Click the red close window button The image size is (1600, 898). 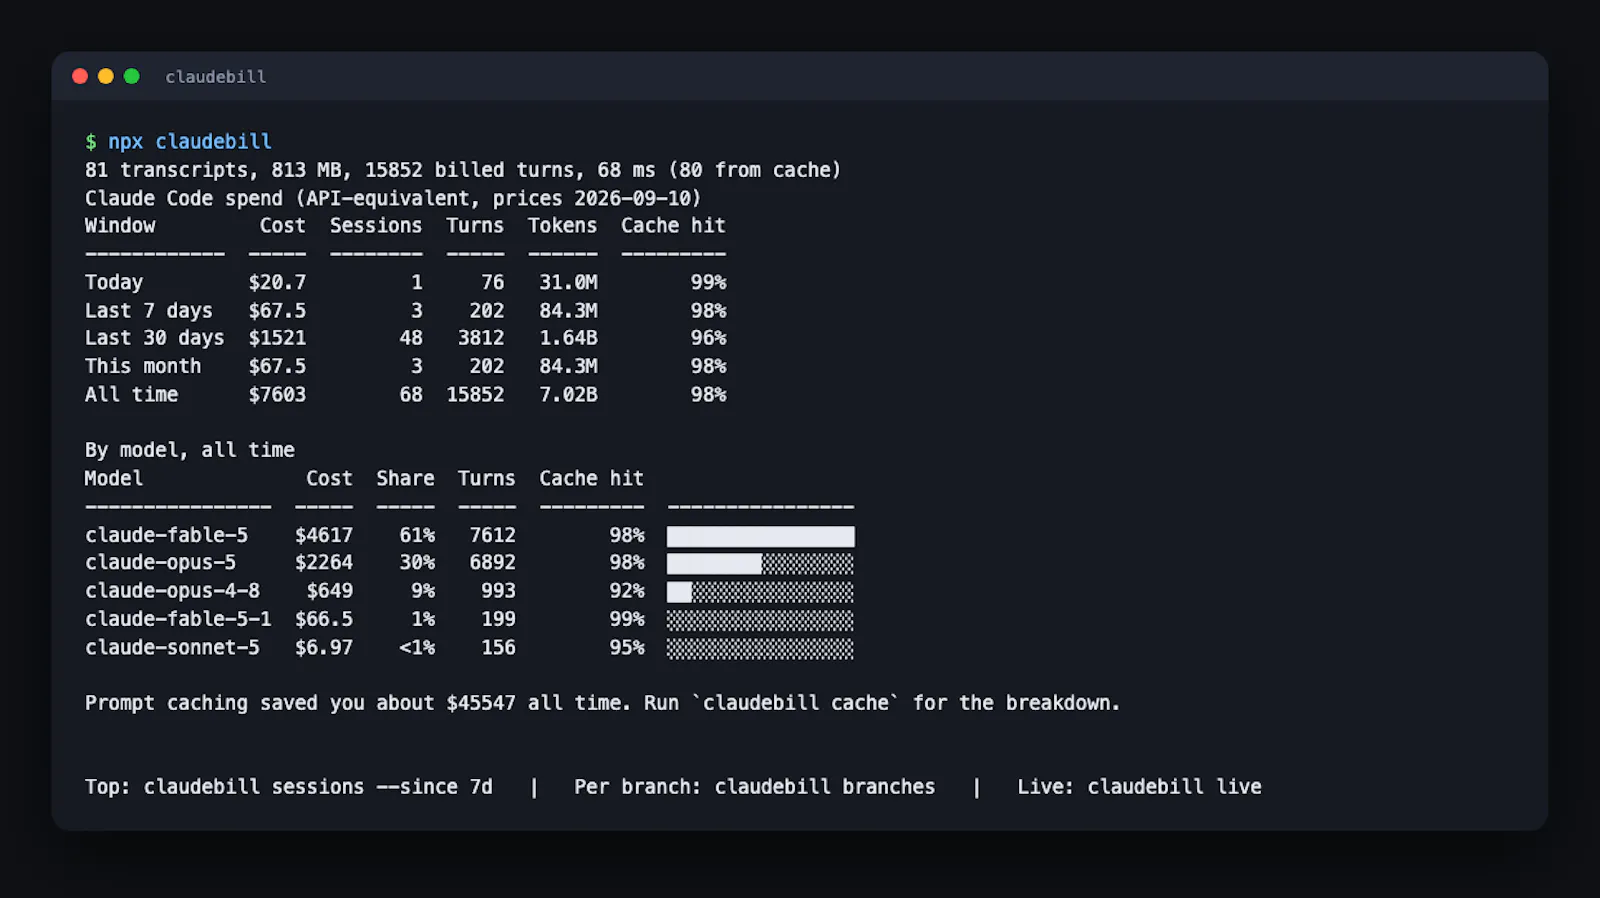[x=80, y=76]
